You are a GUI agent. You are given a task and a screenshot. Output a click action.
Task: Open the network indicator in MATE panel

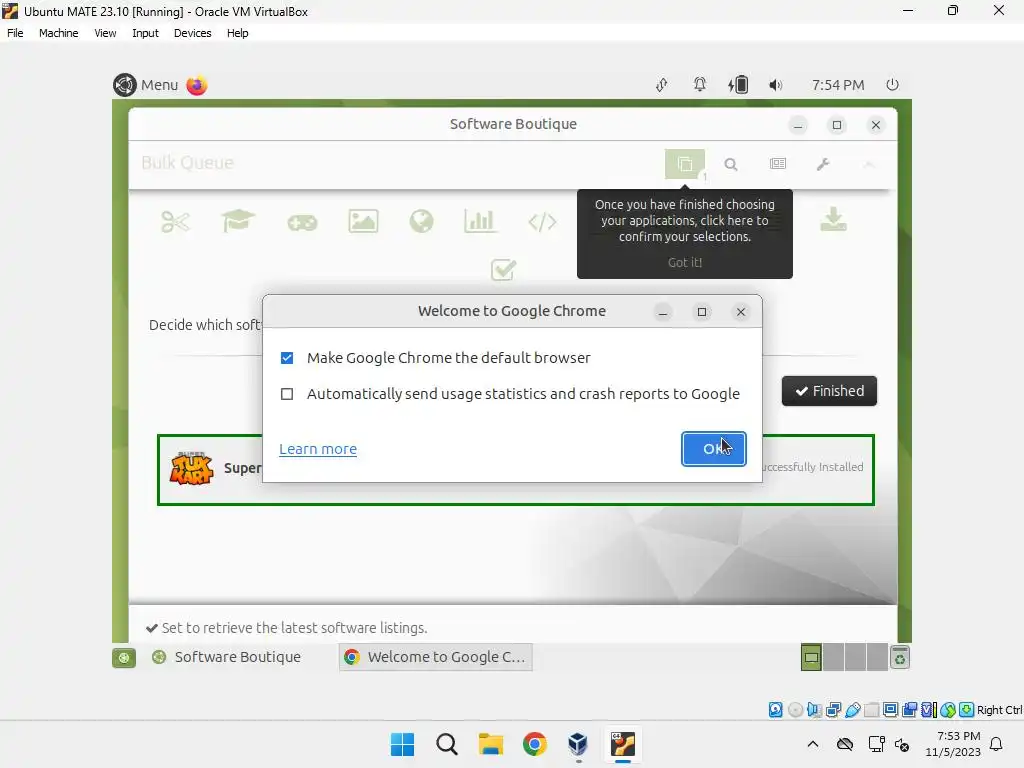[662, 85]
